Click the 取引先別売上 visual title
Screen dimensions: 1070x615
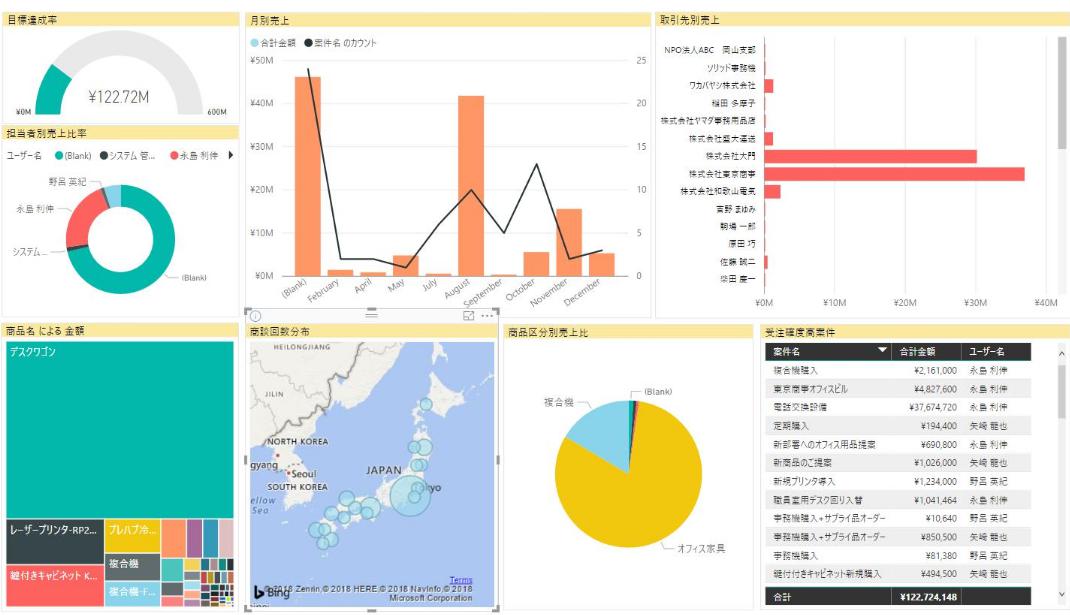tap(689, 20)
